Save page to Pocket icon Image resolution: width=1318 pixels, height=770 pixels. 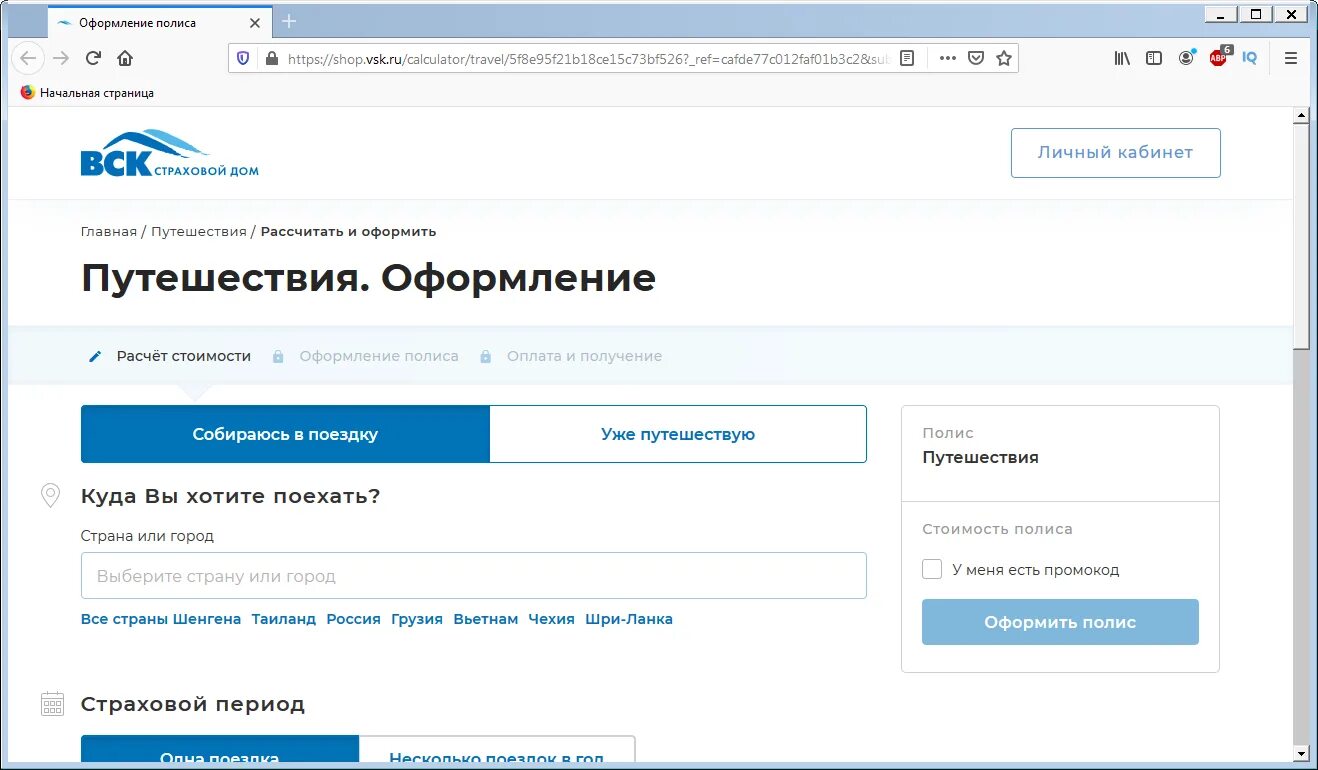(976, 58)
